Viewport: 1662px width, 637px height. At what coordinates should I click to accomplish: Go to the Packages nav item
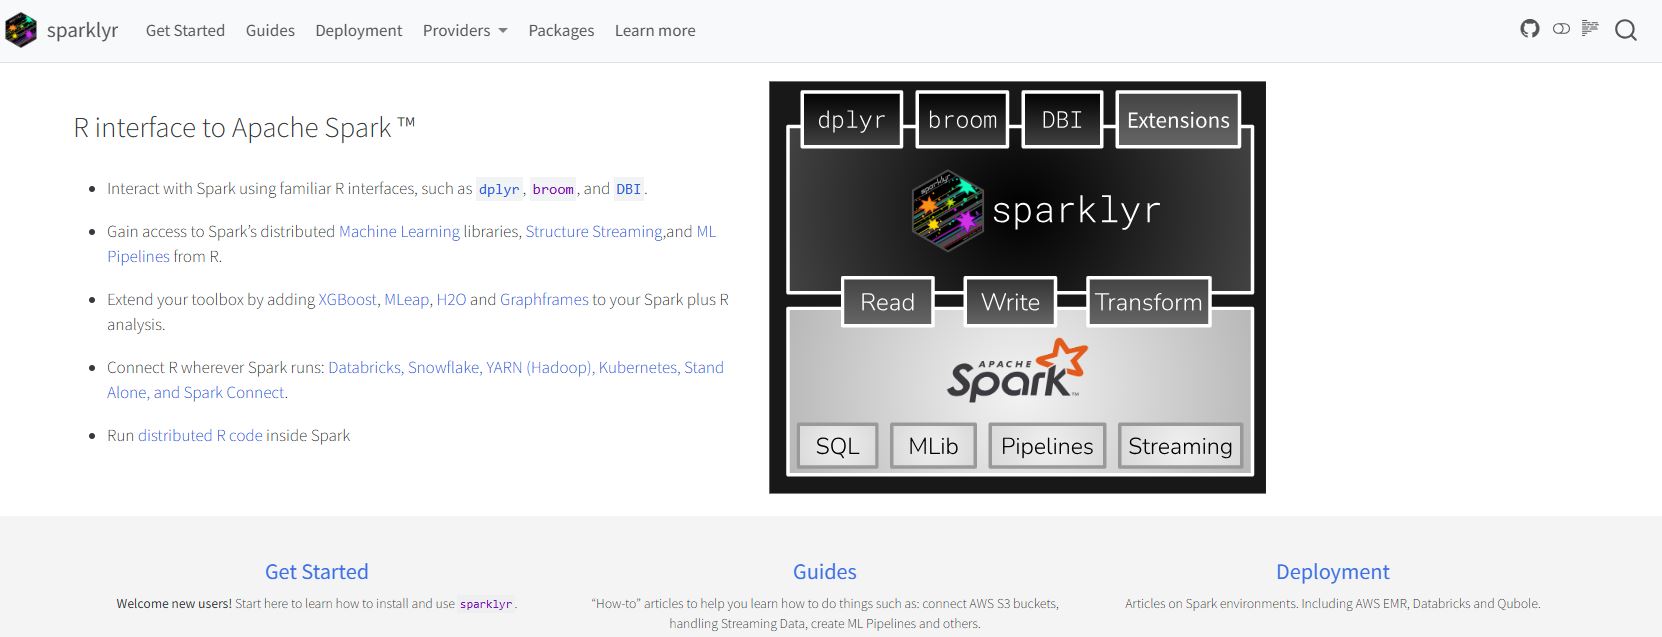tap(561, 30)
